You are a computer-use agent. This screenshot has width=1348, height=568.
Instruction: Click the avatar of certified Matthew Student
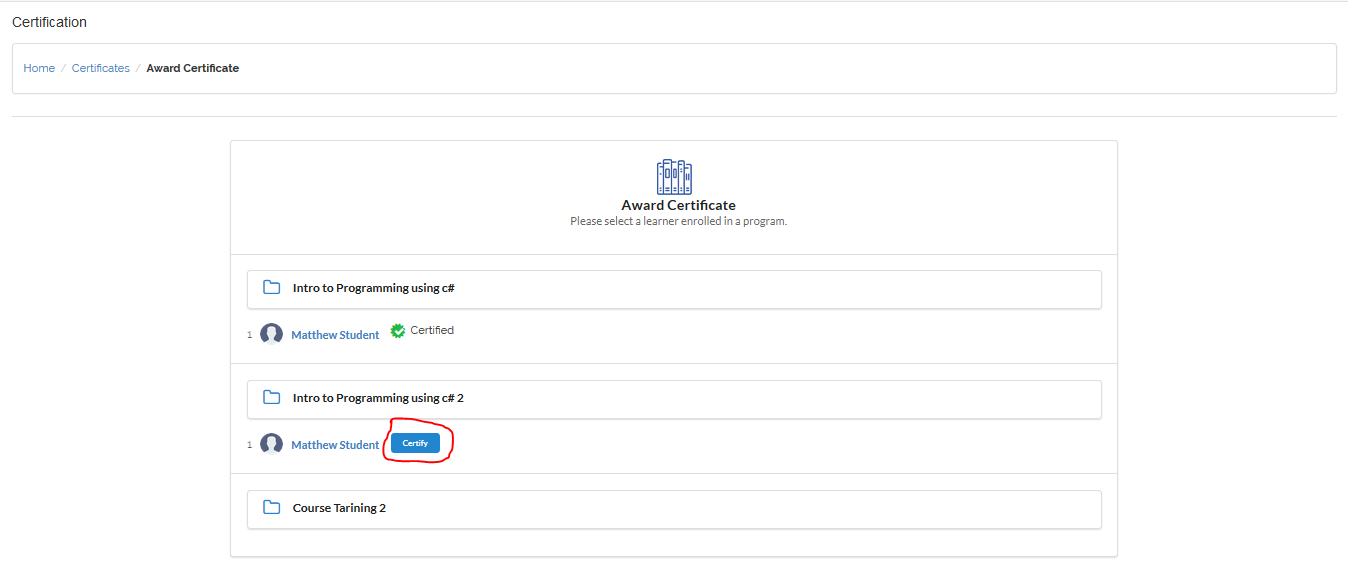pos(271,334)
